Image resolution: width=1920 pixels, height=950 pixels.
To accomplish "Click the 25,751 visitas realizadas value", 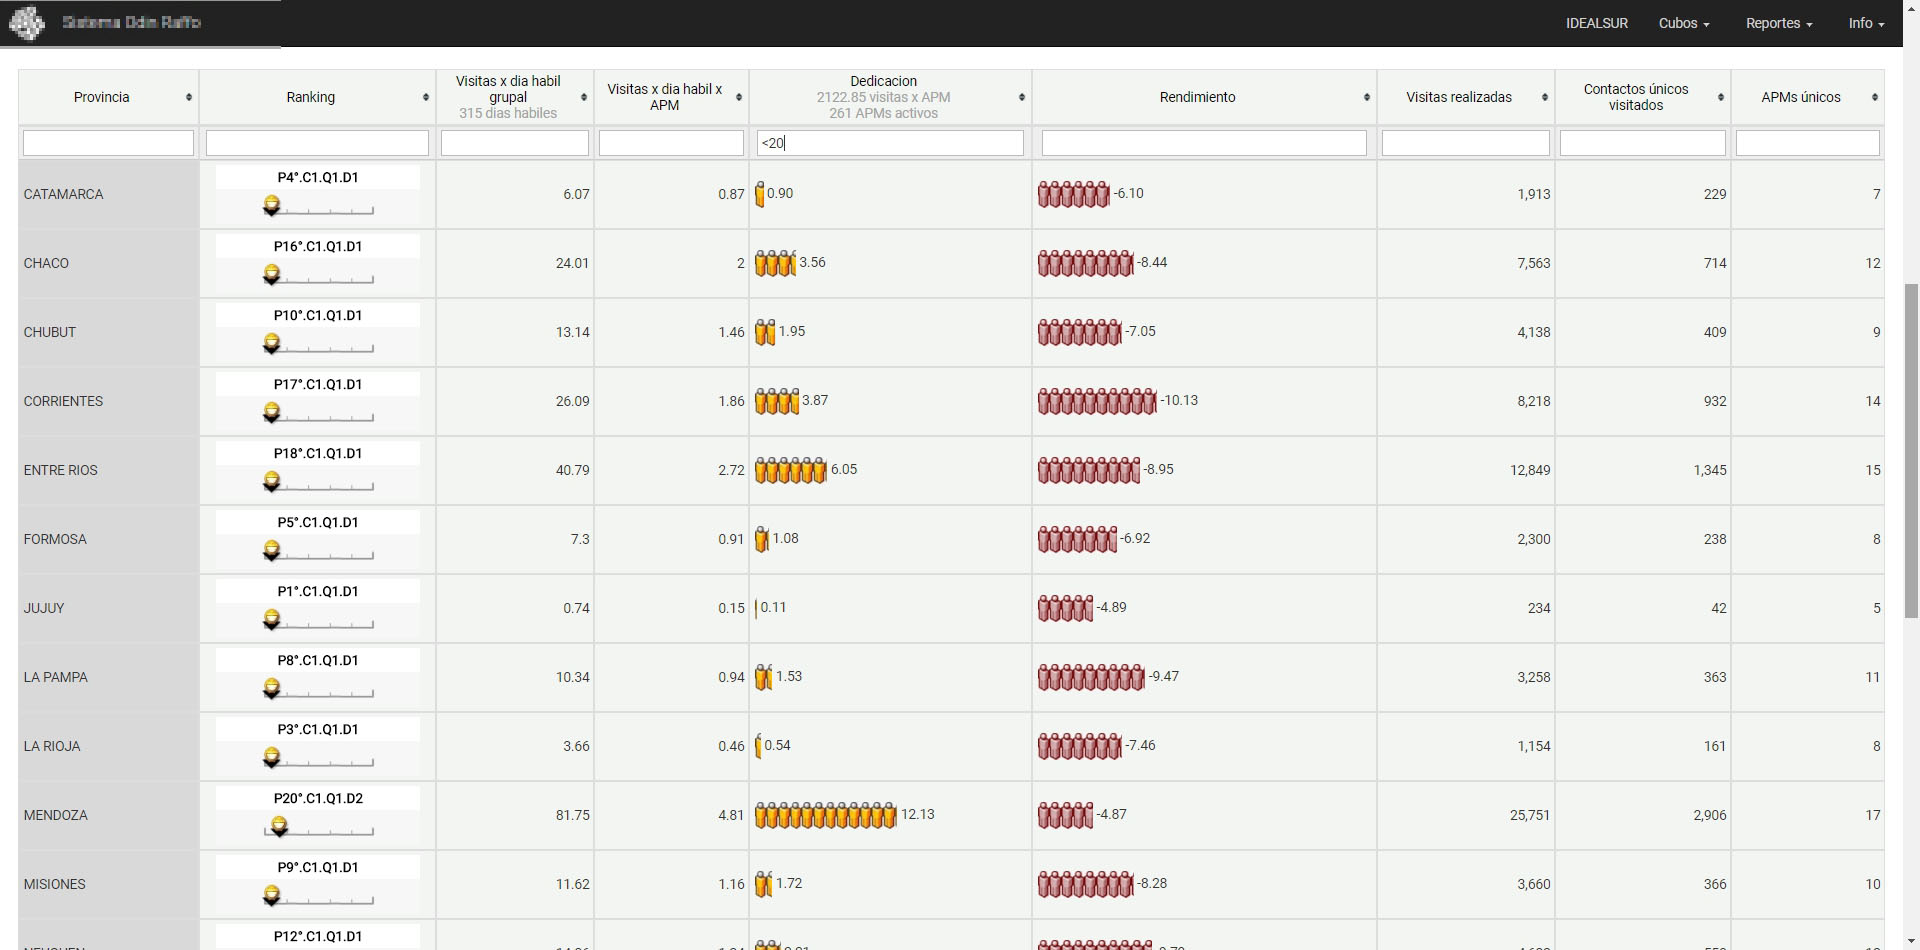I will [1530, 815].
